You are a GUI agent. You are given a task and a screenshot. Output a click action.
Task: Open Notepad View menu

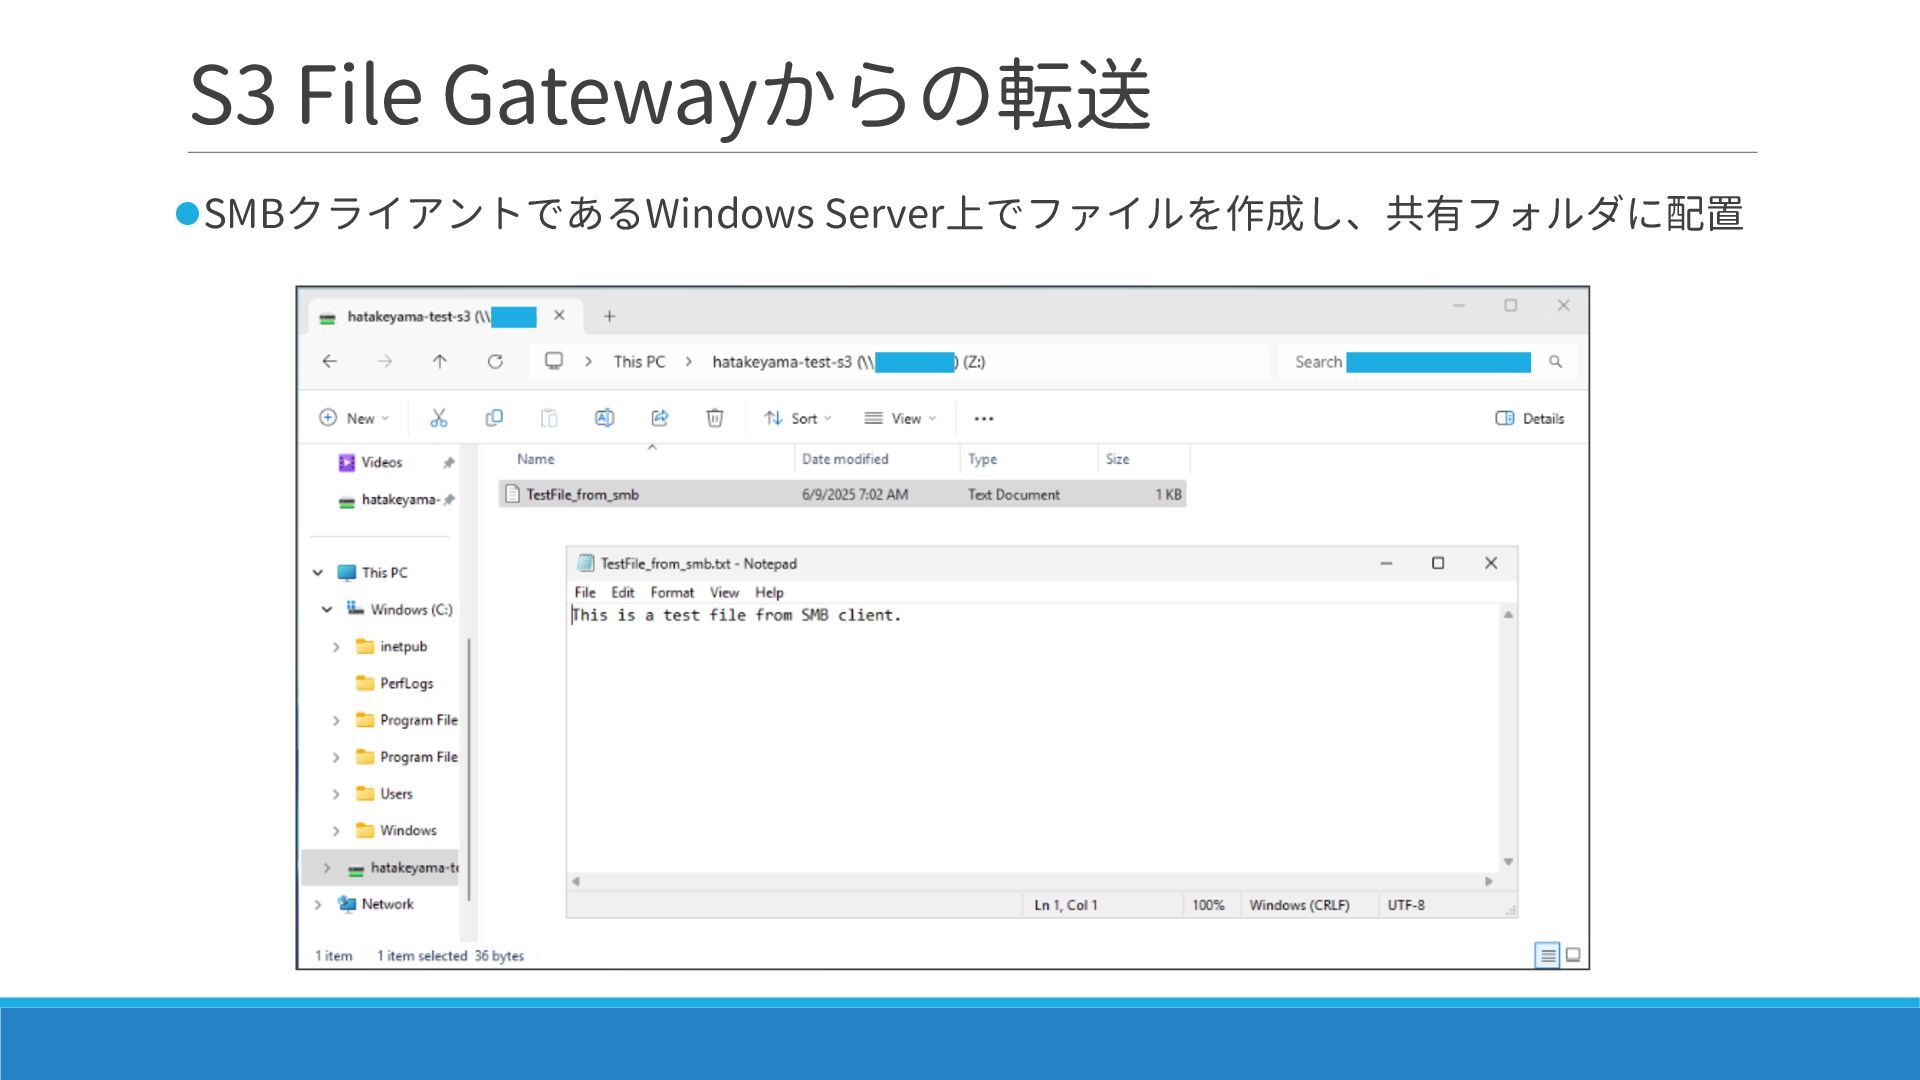click(x=724, y=593)
